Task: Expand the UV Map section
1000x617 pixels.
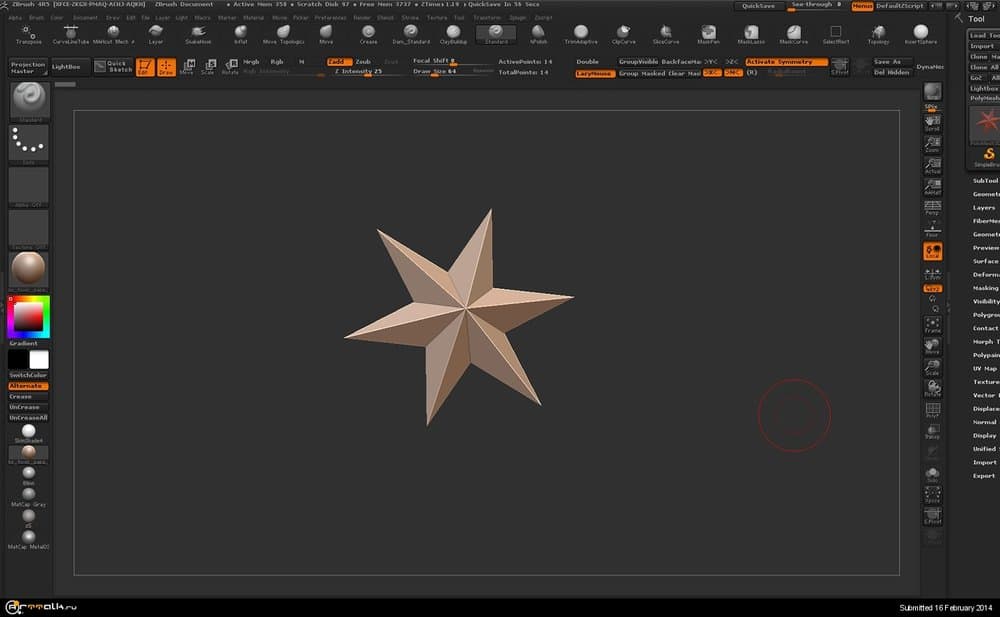Action: click(x=985, y=368)
